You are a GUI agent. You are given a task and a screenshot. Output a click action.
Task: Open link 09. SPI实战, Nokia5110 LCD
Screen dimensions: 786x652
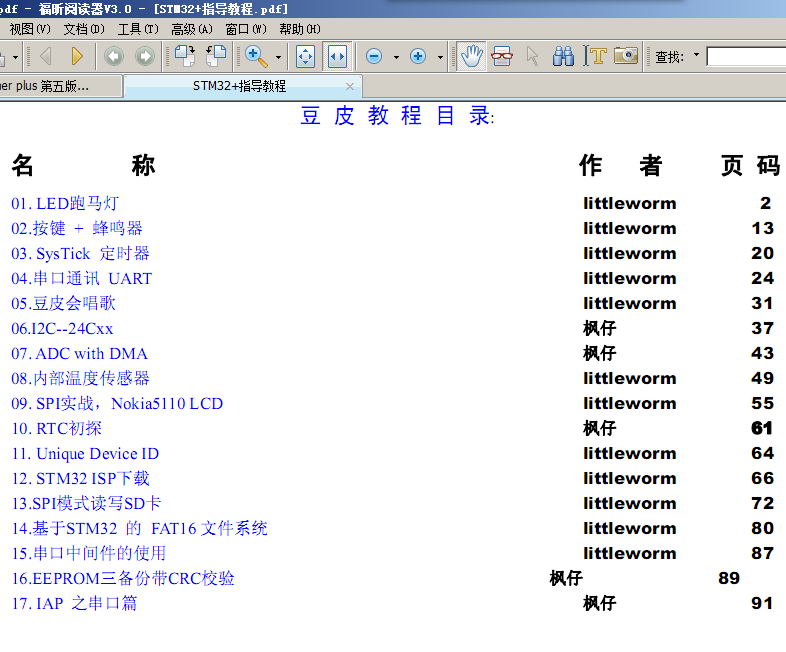[117, 403]
